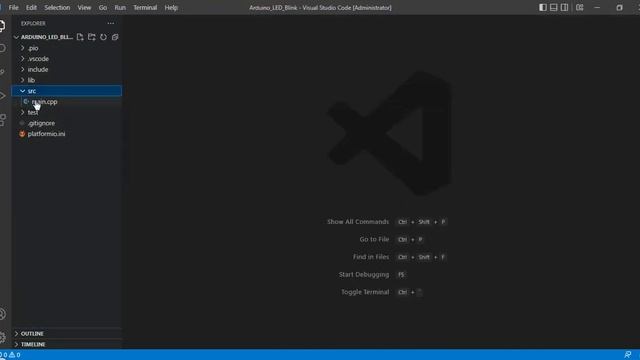Open the Help menu
This screenshot has height=360, width=640.
tap(171, 7)
